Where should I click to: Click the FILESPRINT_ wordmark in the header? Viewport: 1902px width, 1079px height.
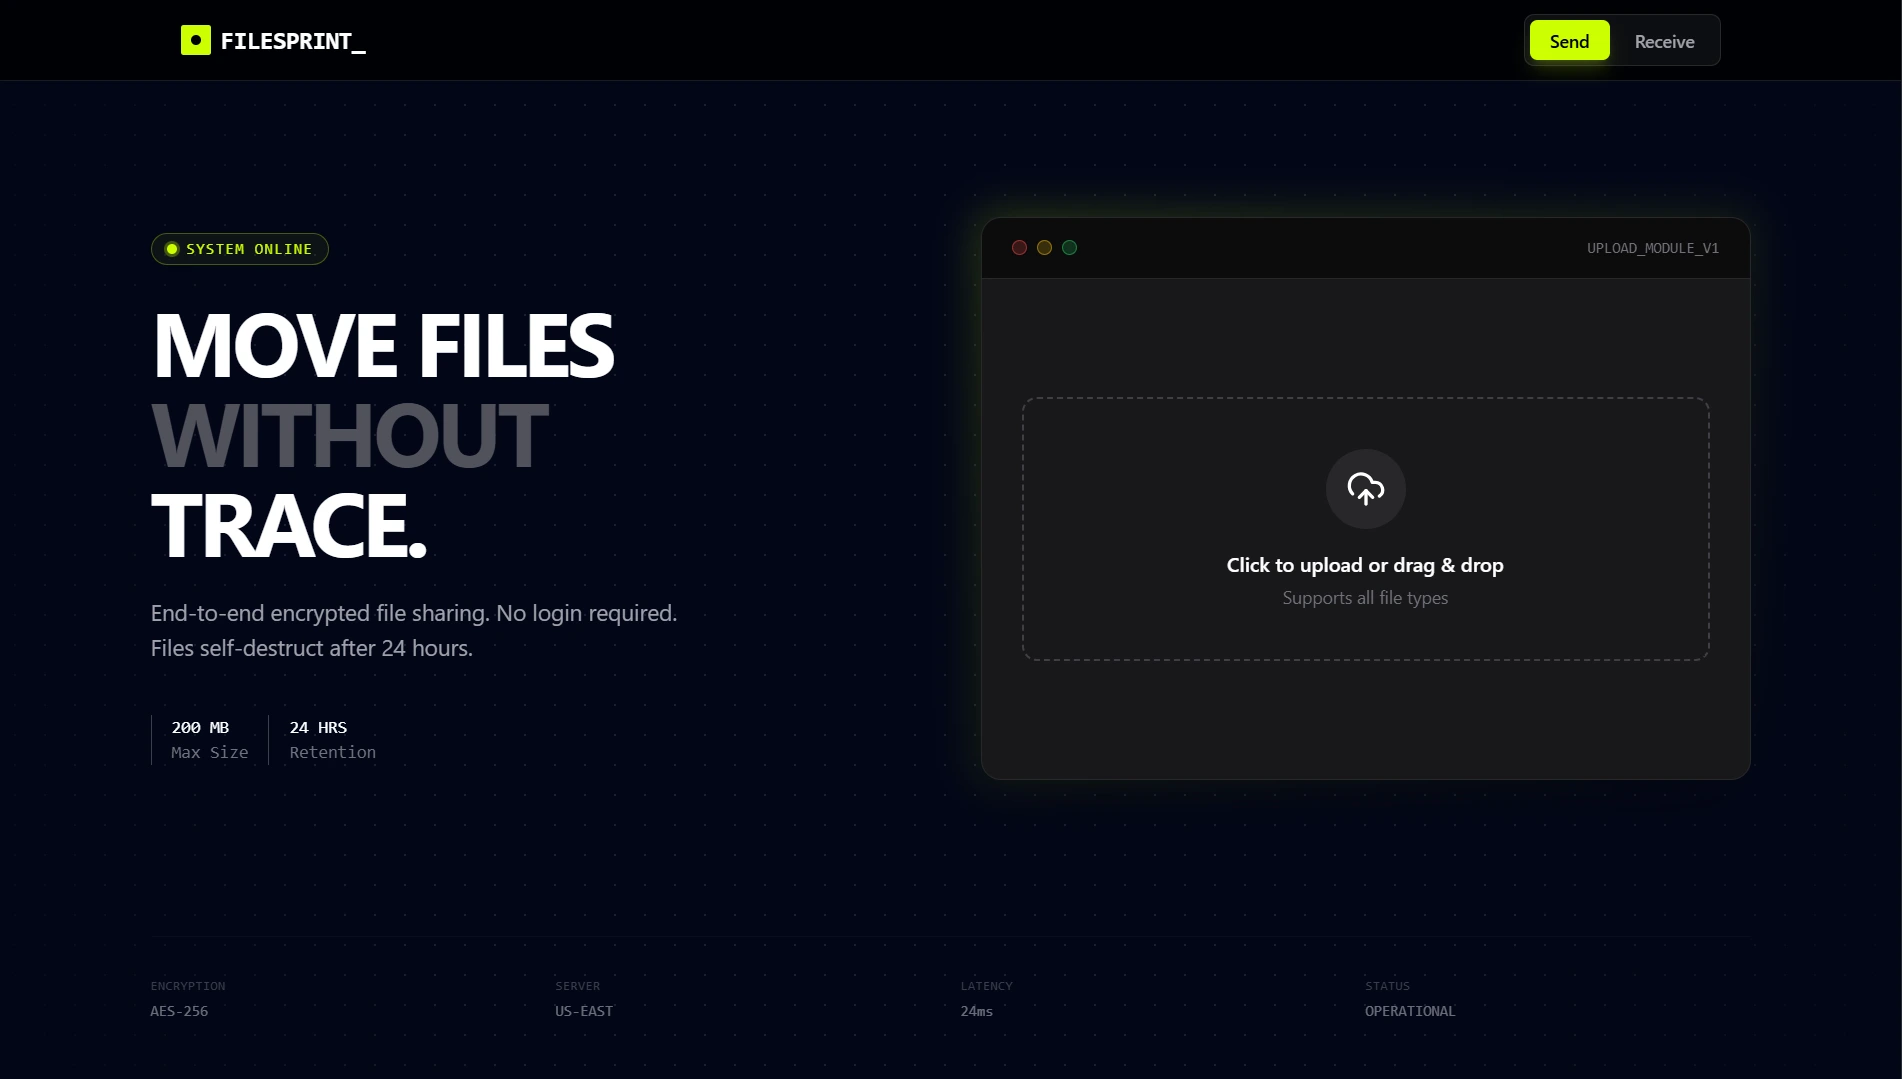pyautogui.click(x=293, y=41)
